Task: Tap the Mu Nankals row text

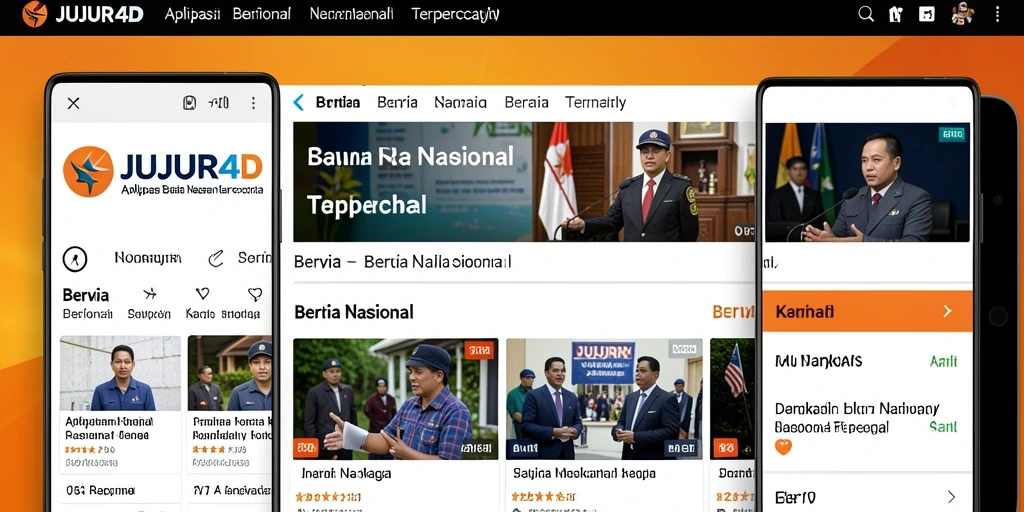Action: pos(818,361)
